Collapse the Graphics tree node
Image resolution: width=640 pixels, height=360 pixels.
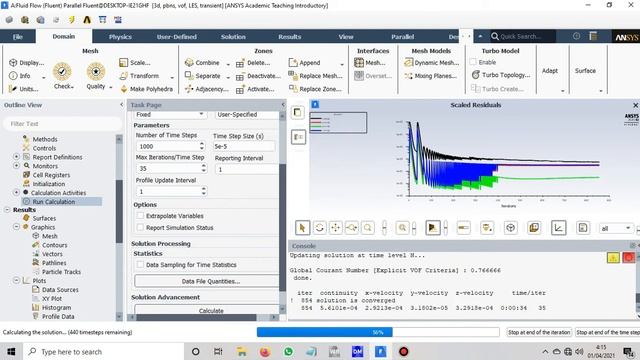(16, 227)
